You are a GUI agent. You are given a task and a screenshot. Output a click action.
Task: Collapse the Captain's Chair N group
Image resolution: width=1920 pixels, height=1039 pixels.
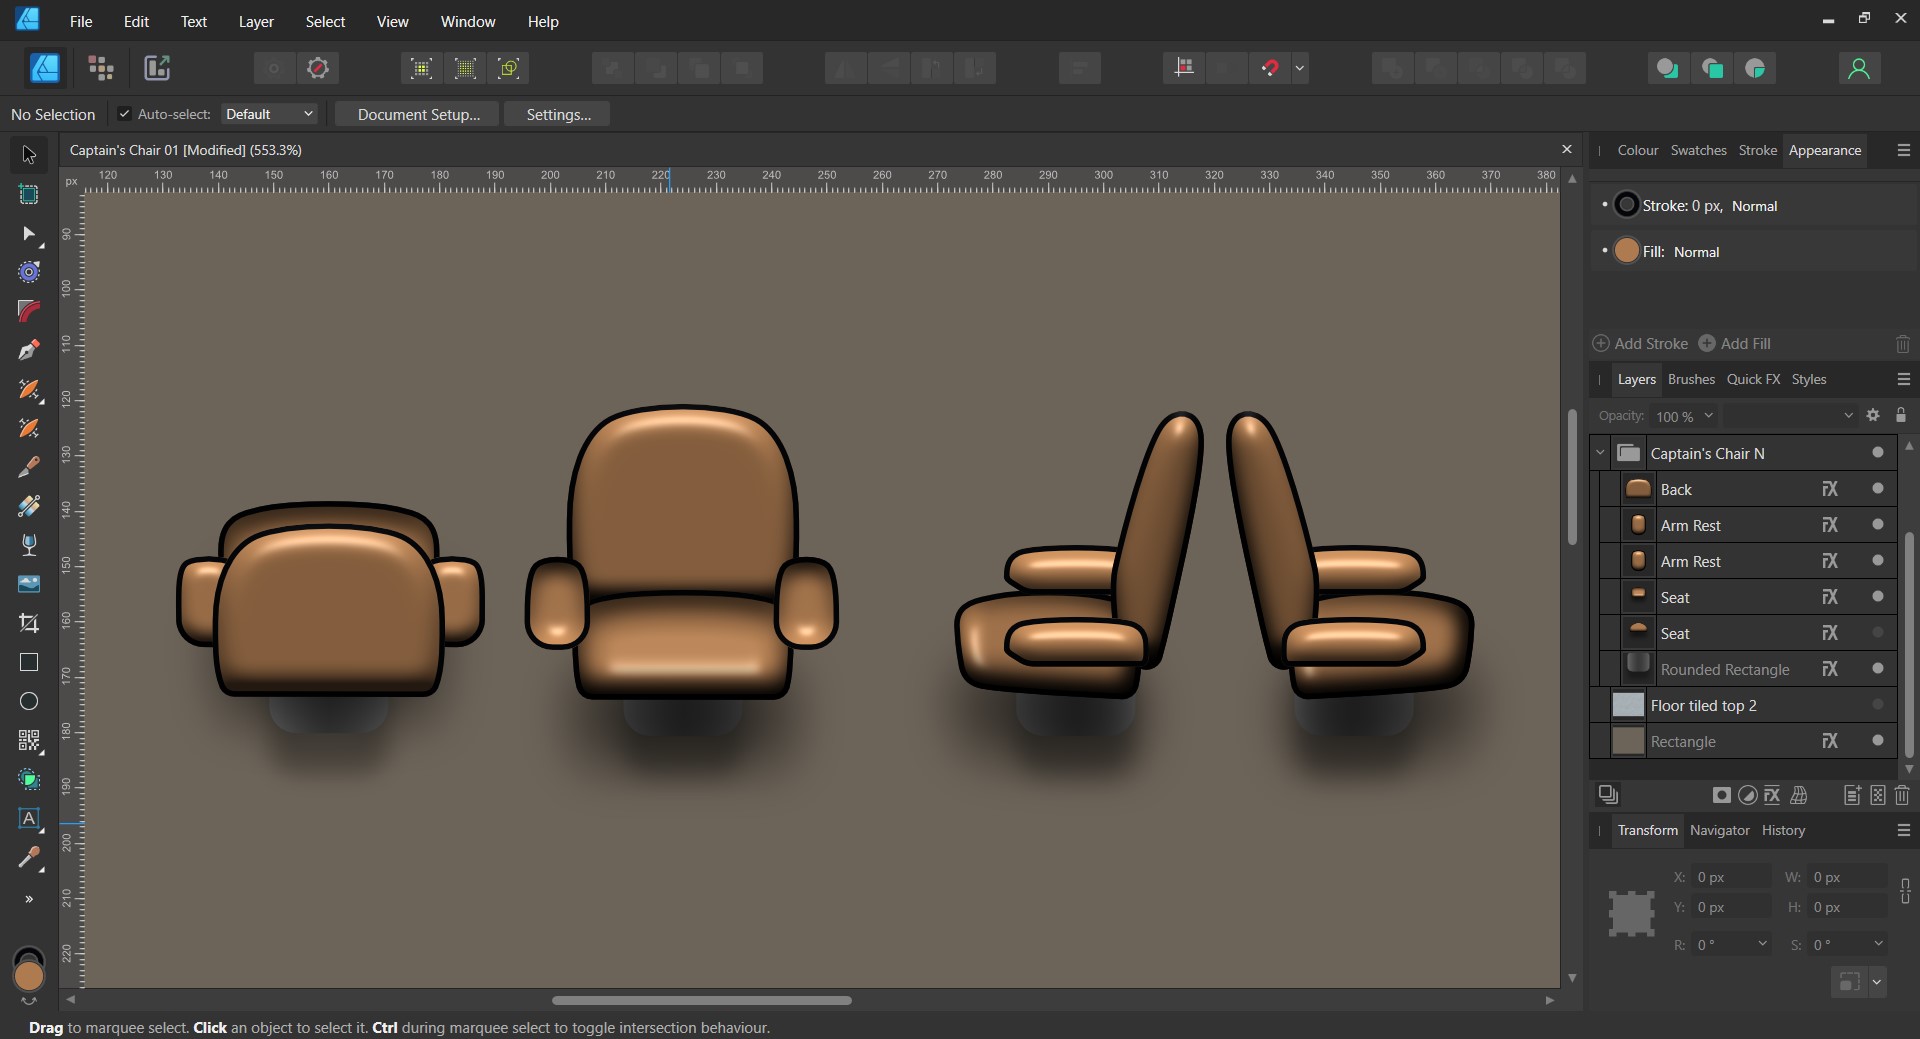(1600, 453)
